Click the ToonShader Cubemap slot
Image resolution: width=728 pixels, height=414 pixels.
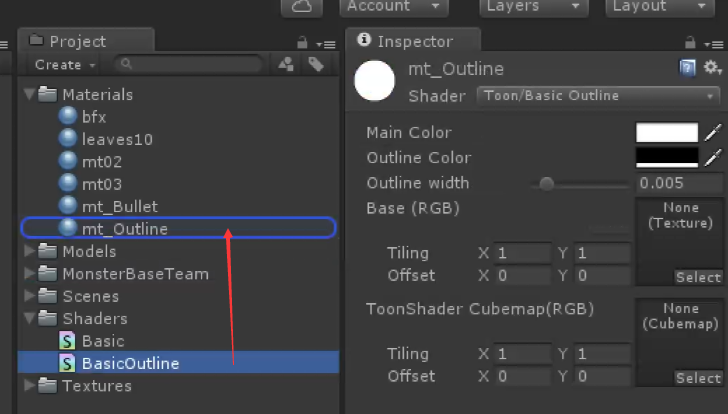click(x=681, y=342)
